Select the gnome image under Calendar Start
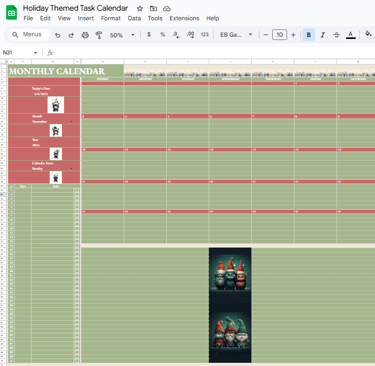 tap(56, 177)
